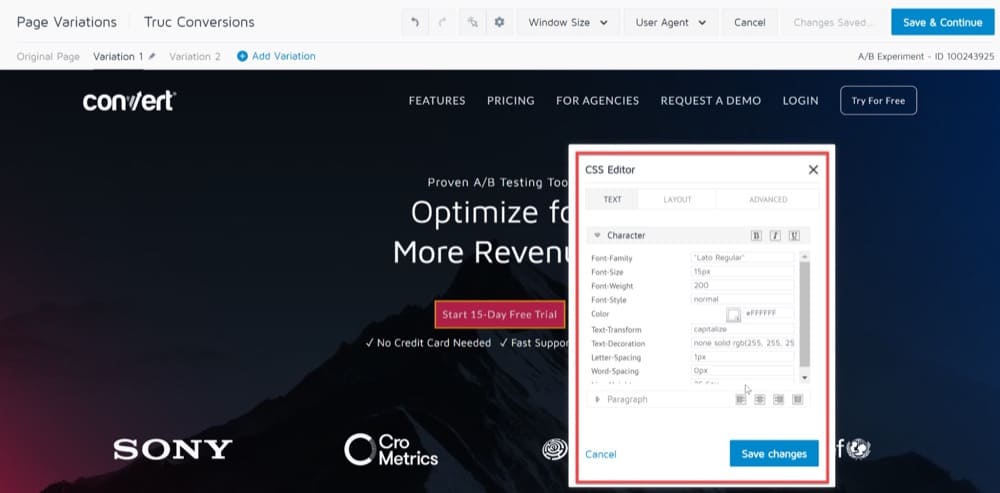Click the Font-Weight input field
This screenshot has height=493, width=1000.
click(743, 285)
